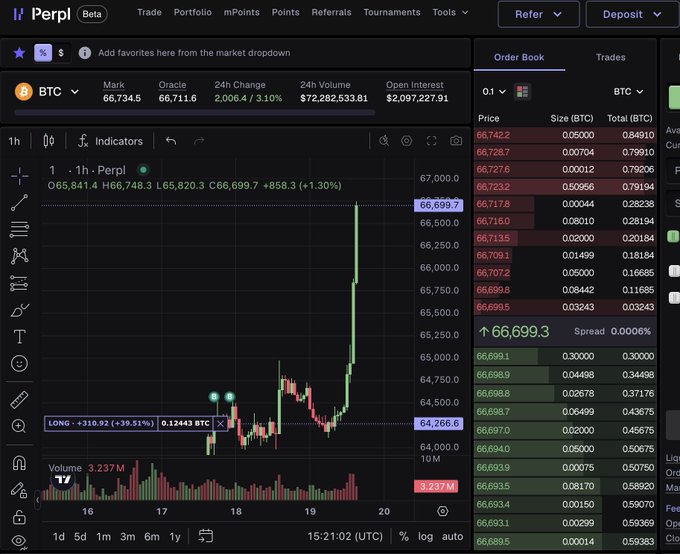Toggle log price scale
The width and height of the screenshot is (680, 554).
click(425, 537)
